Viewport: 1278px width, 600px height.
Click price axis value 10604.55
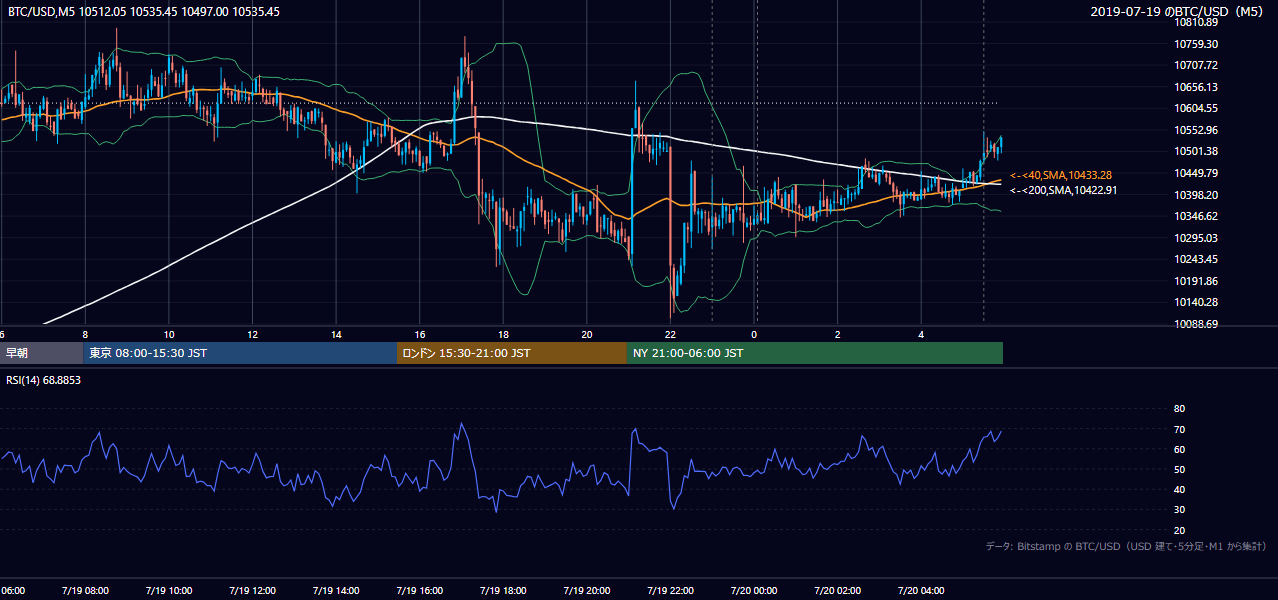click(x=1196, y=108)
